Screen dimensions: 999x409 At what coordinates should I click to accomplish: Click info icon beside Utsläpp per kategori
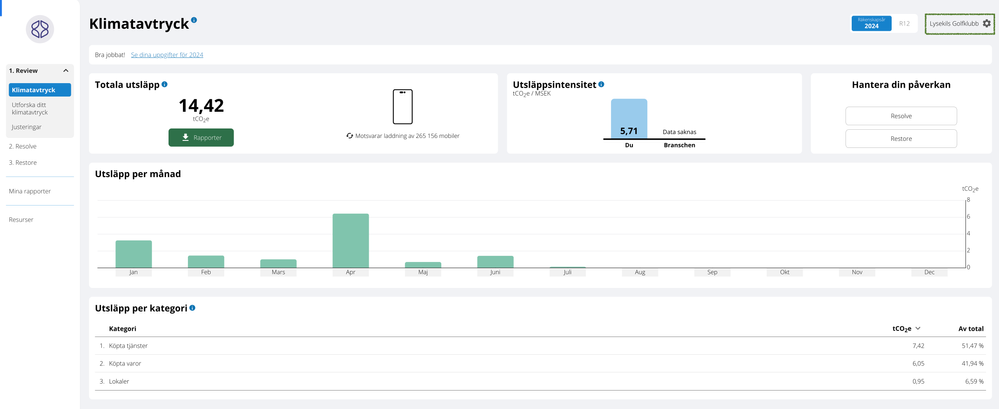tap(192, 308)
